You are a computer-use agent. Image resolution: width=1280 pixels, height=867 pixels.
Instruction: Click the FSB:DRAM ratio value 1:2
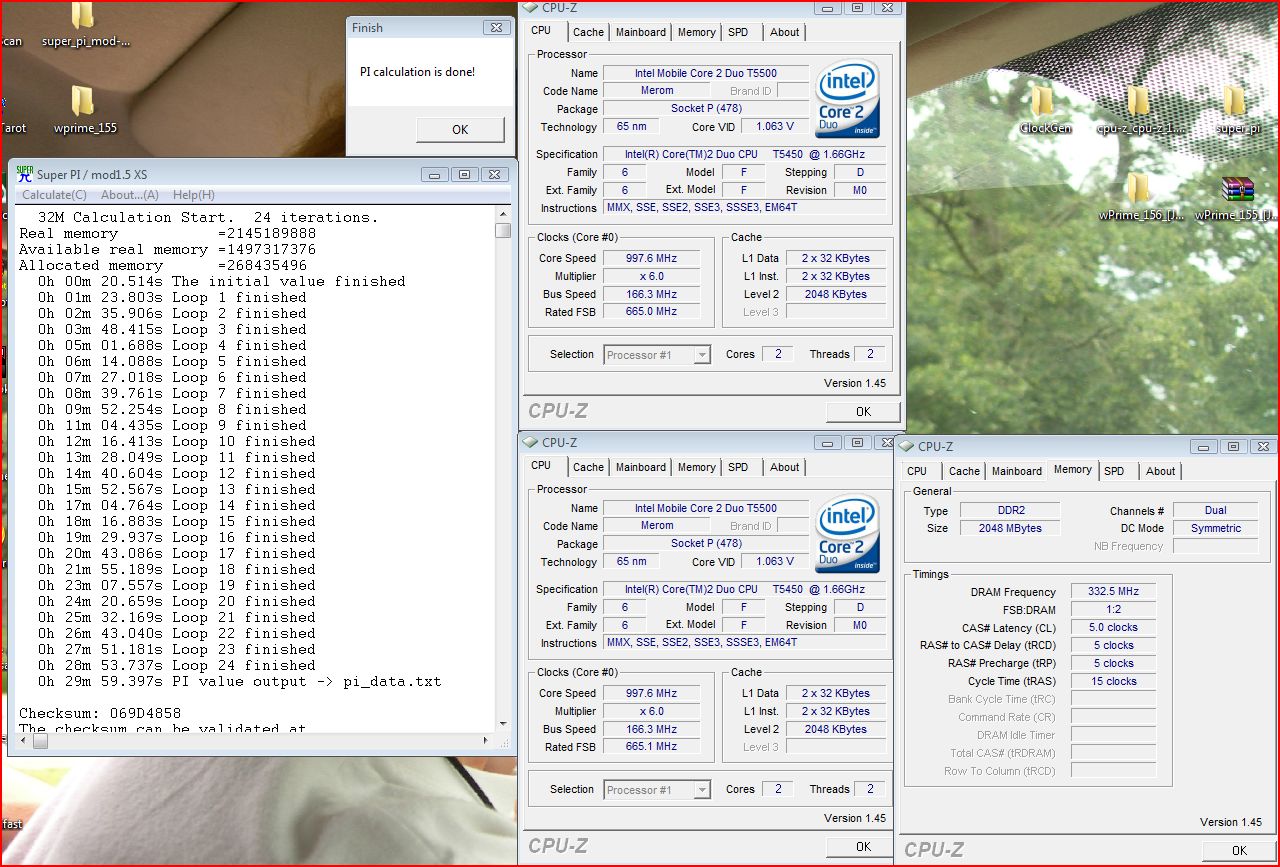click(1113, 609)
